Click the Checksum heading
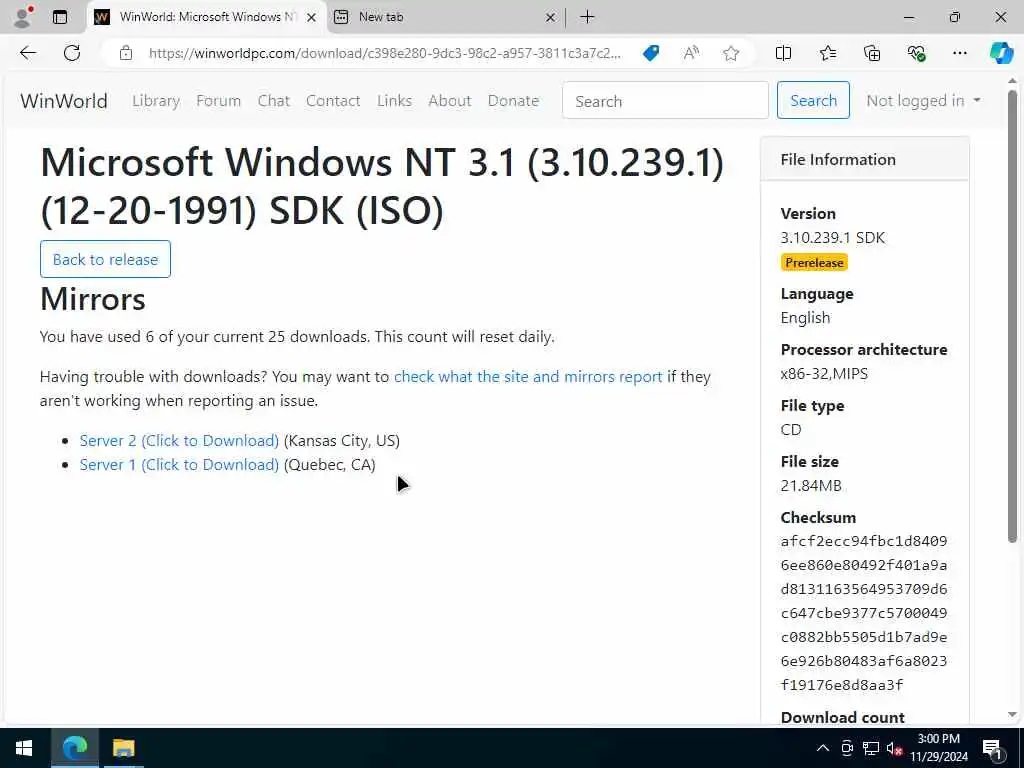 click(818, 517)
